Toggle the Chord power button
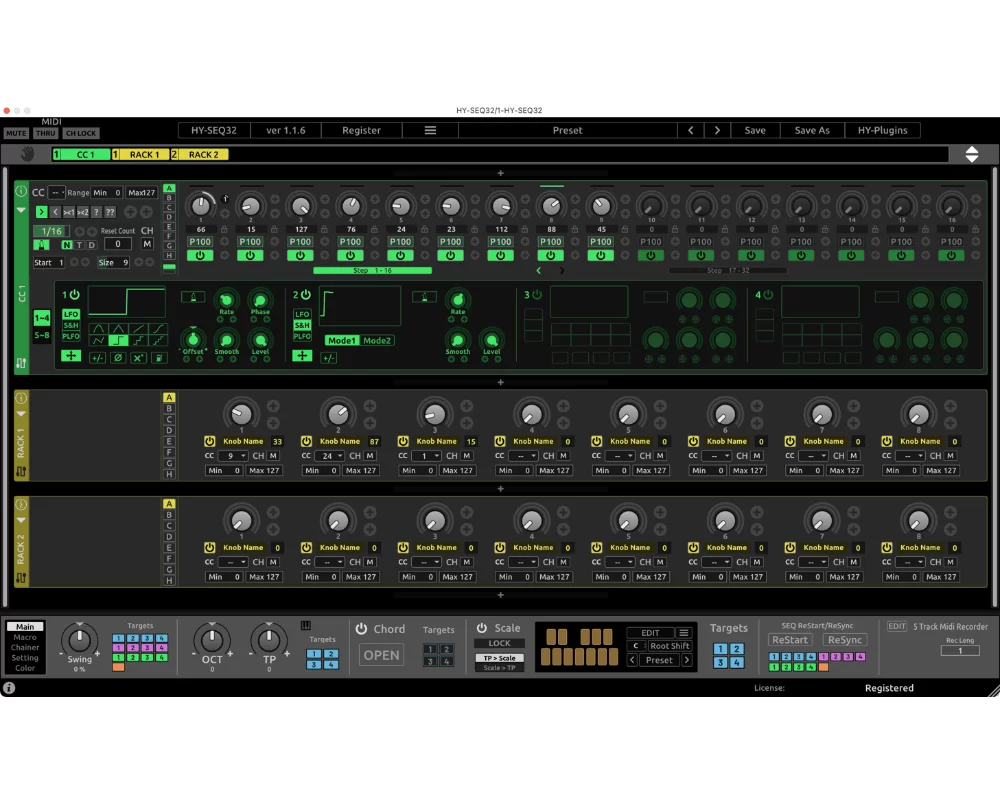 [361, 628]
